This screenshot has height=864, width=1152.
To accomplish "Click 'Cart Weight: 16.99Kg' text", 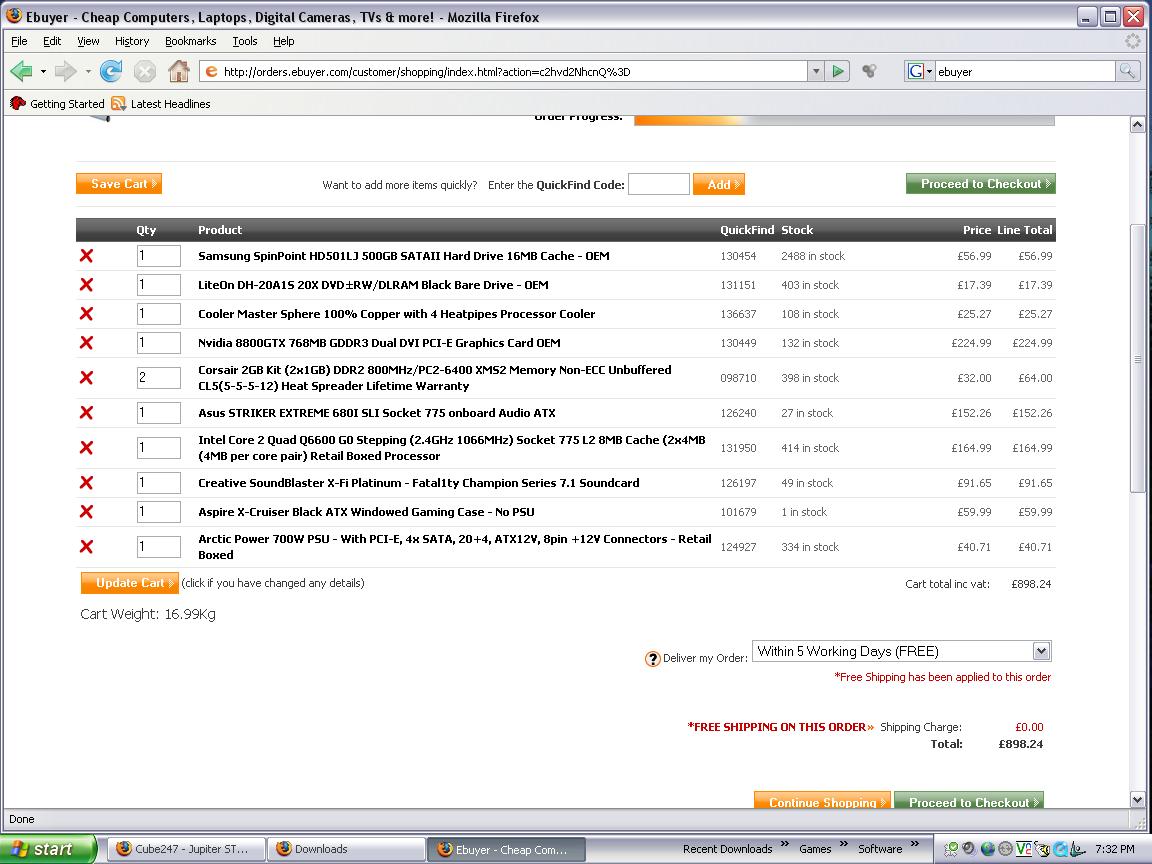I will 148,614.
